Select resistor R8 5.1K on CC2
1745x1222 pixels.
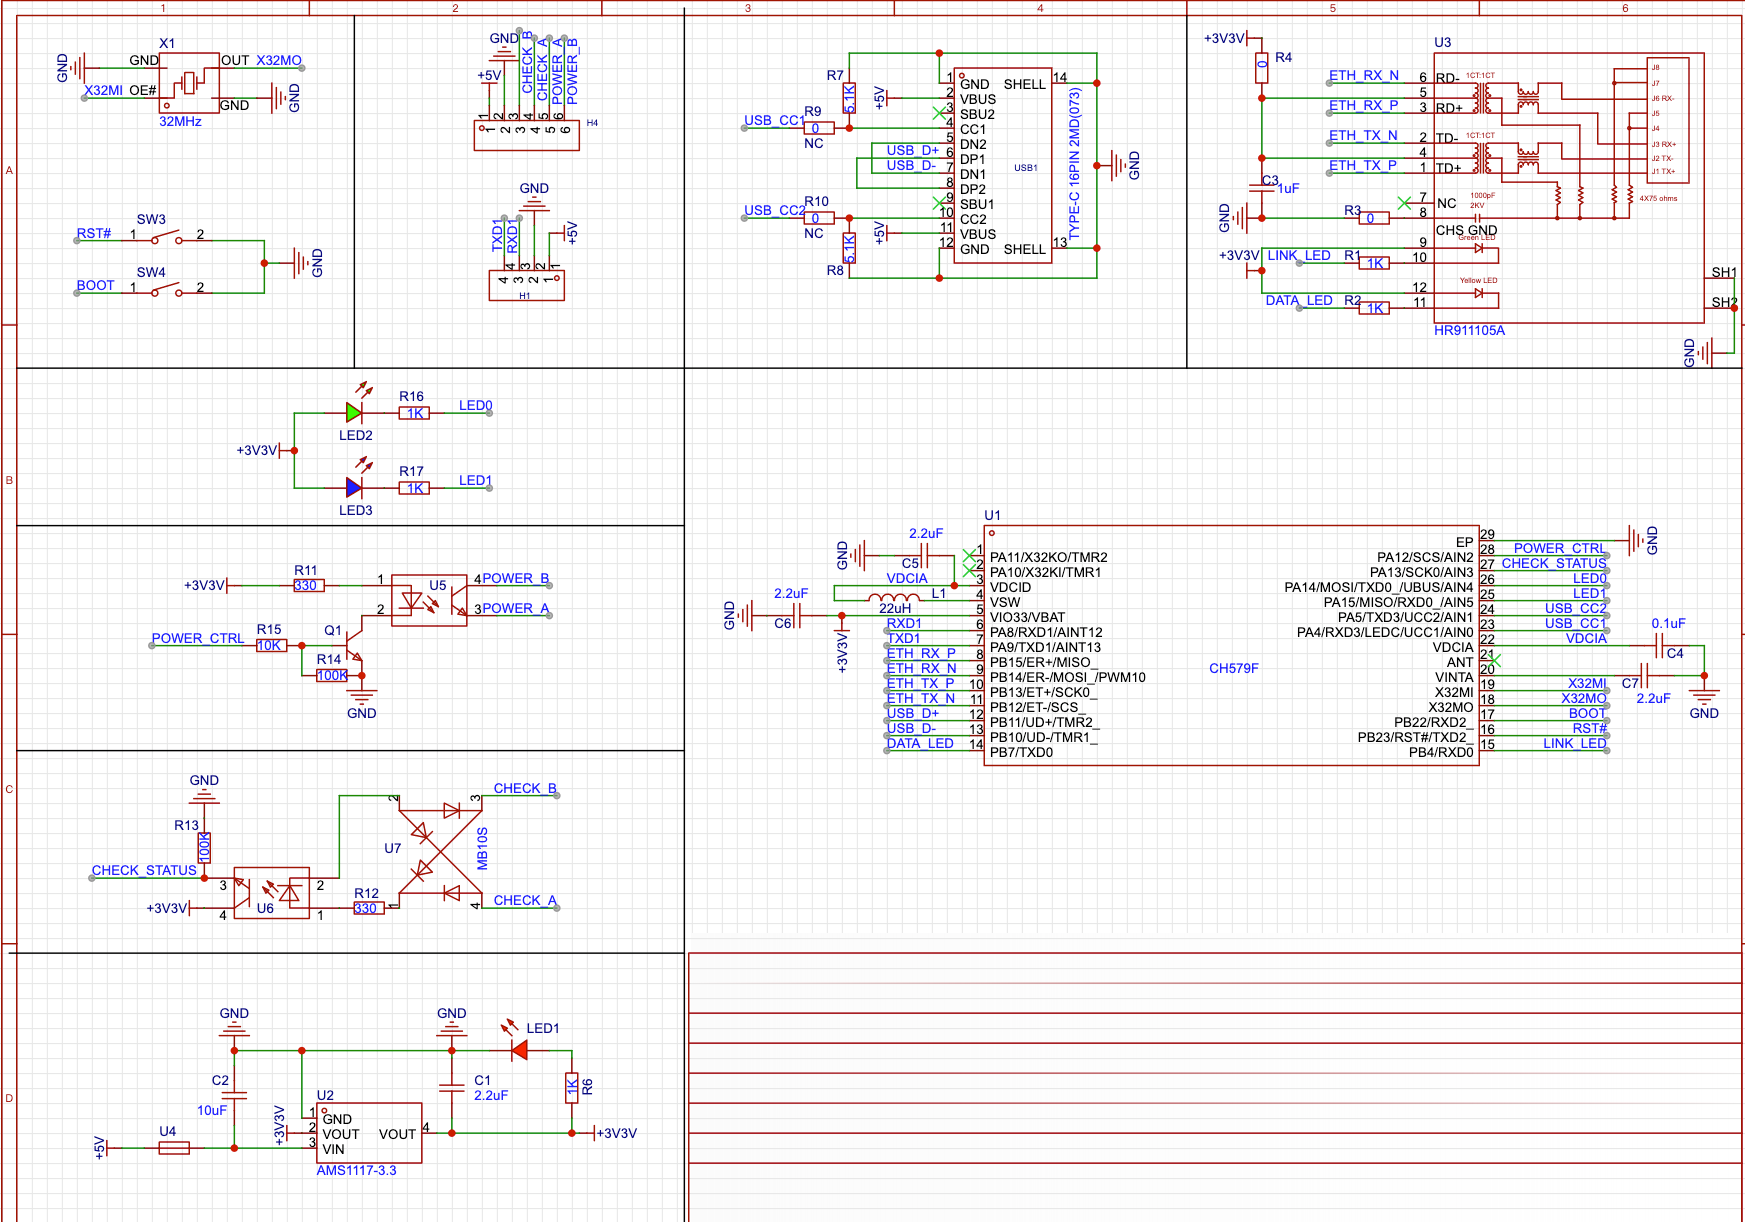849,248
